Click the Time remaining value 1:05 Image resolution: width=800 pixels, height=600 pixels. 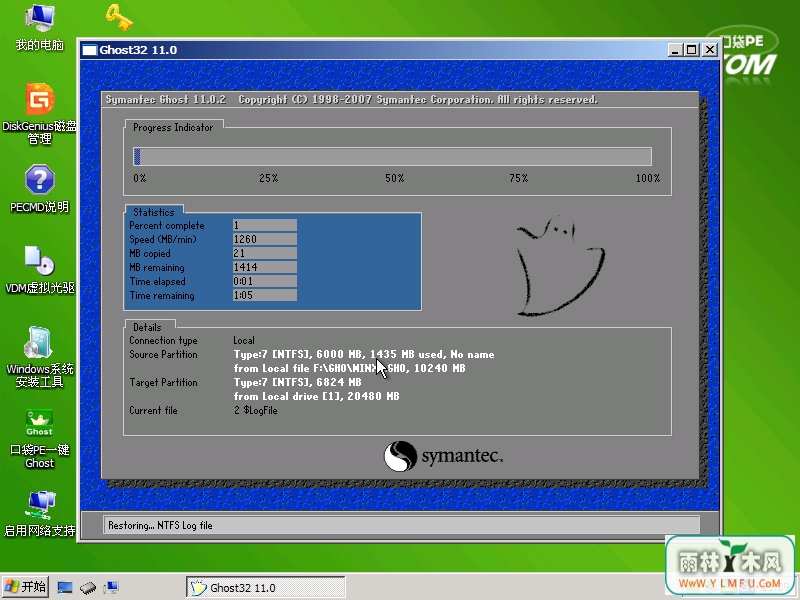[x=265, y=295]
